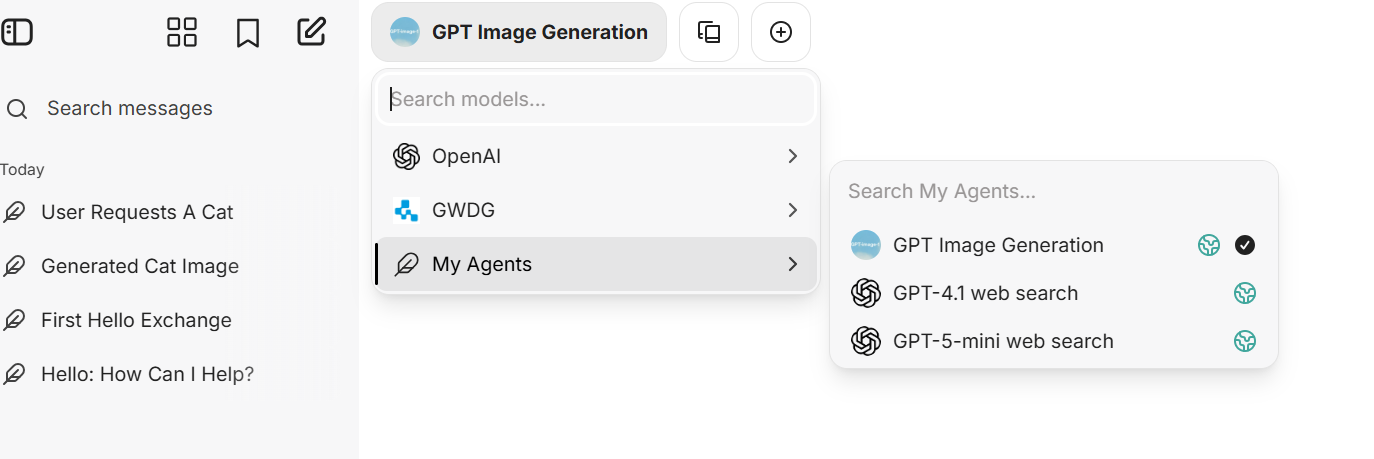This screenshot has height=459, width=1374.
Task: Start a new chat with pencil icon
Action: click(x=312, y=32)
